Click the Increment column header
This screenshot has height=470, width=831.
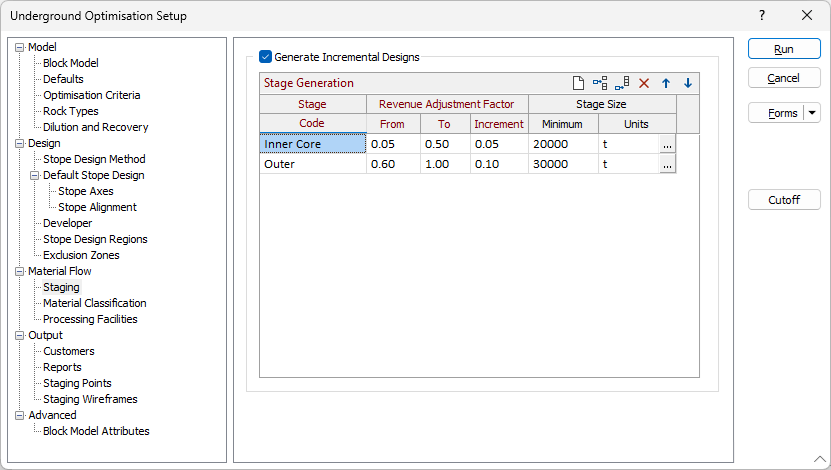click(499, 124)
